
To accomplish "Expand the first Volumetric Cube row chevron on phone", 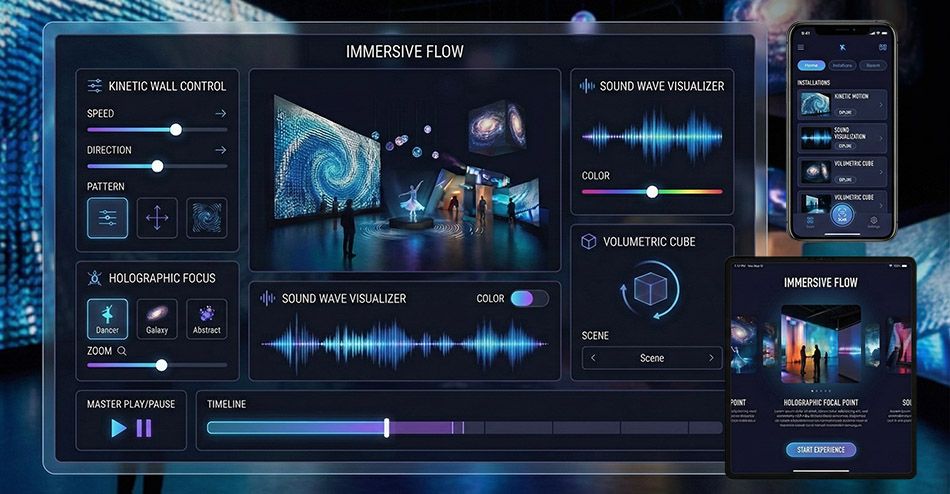I will click(881, 172).
